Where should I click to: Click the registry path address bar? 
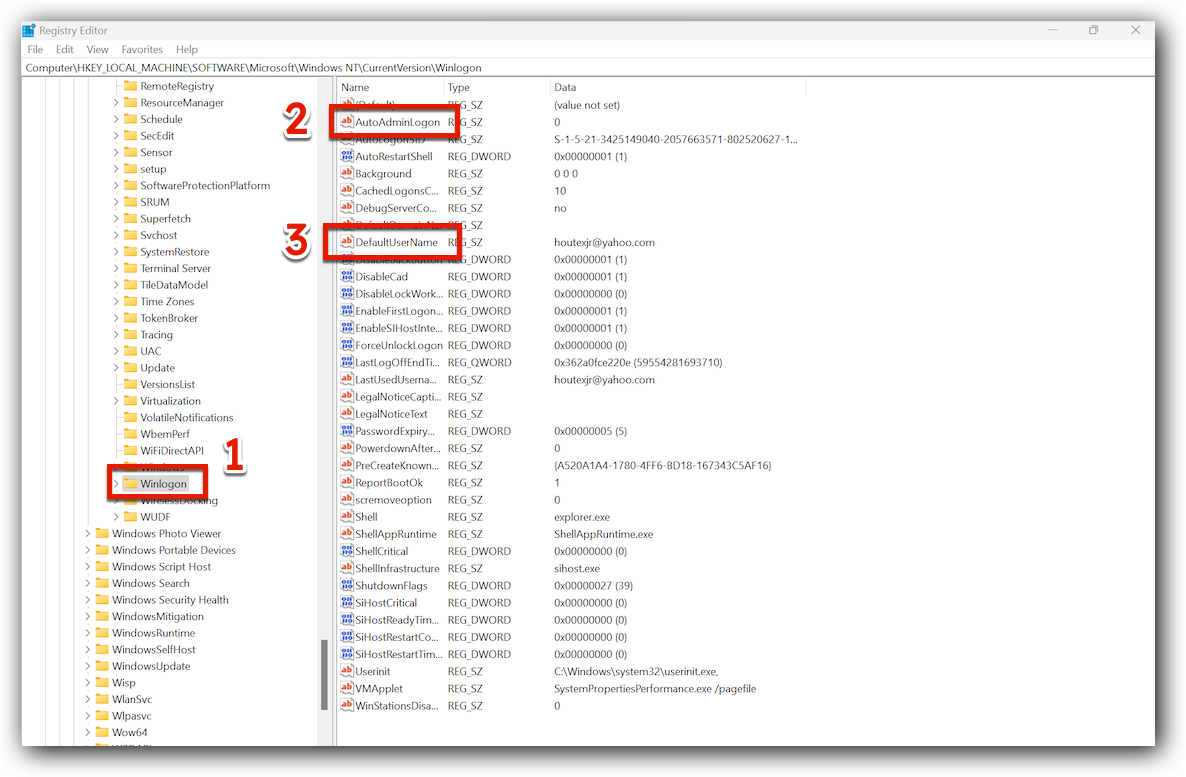(x=590, y=68)
